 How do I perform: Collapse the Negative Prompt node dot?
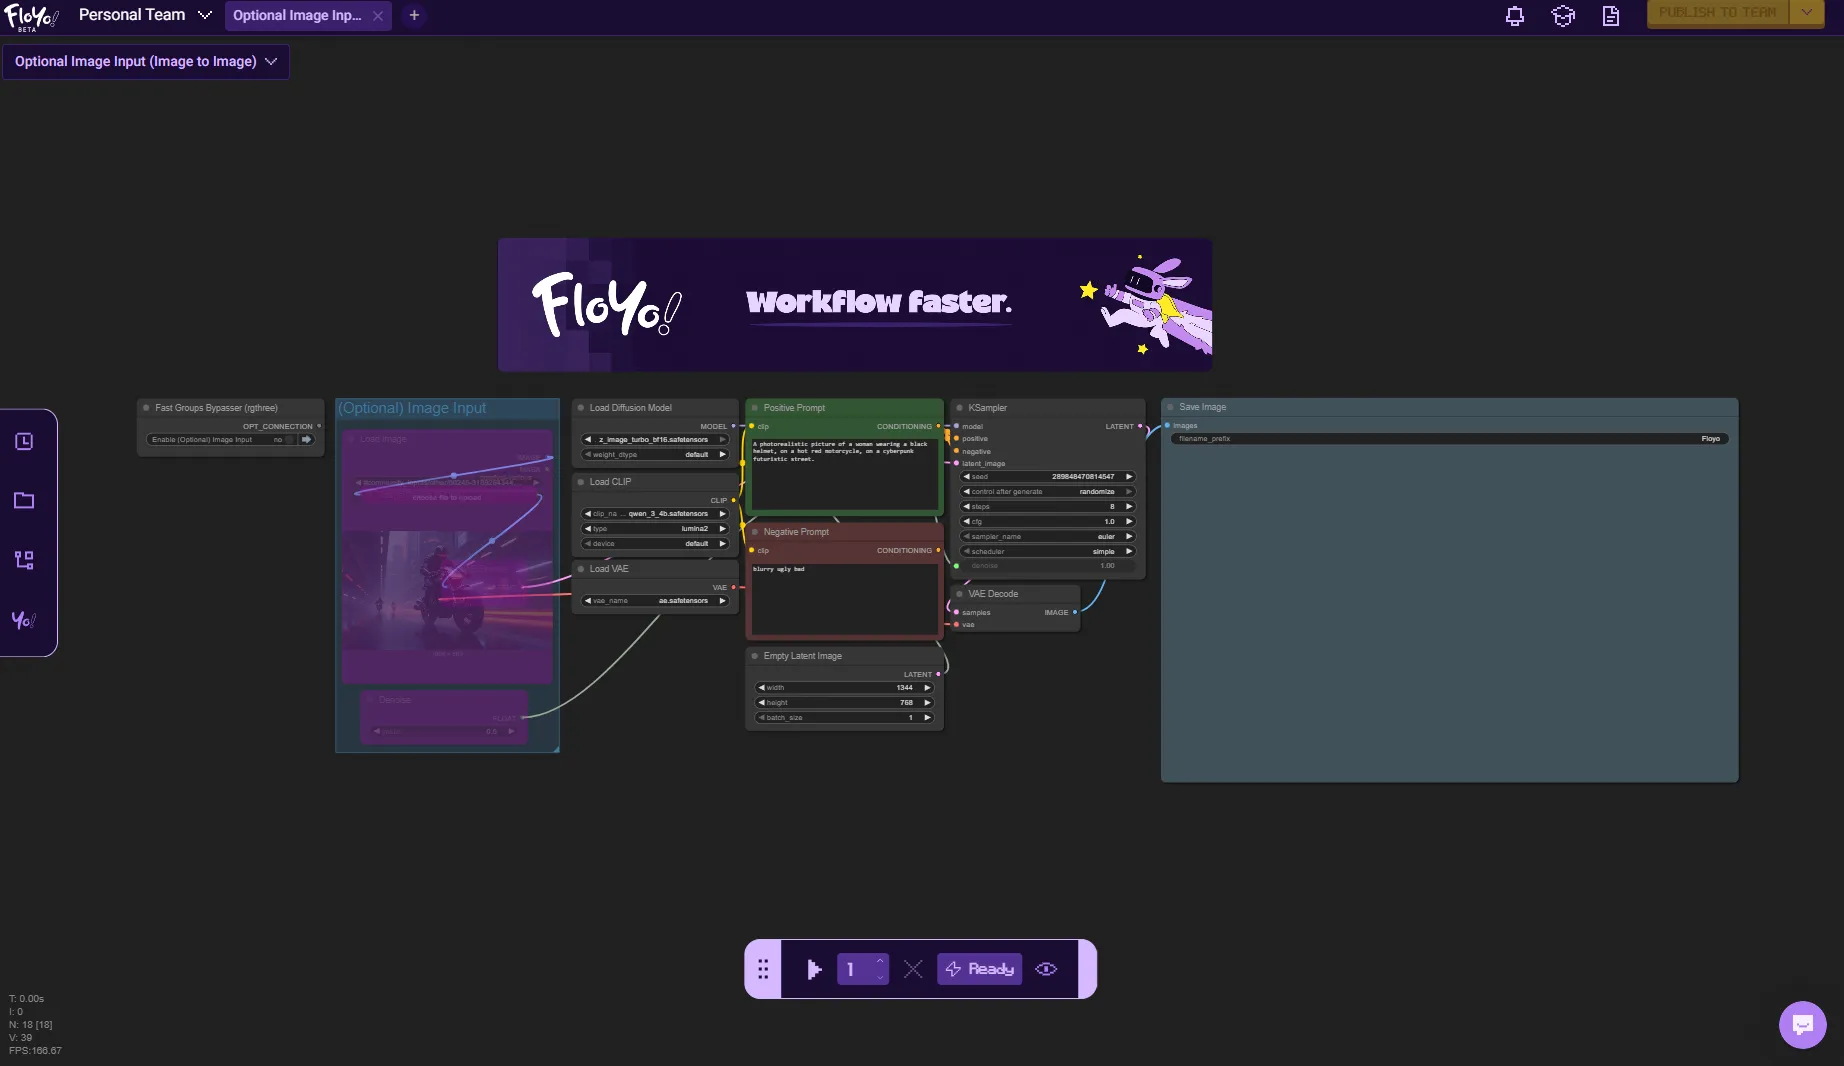755,532
